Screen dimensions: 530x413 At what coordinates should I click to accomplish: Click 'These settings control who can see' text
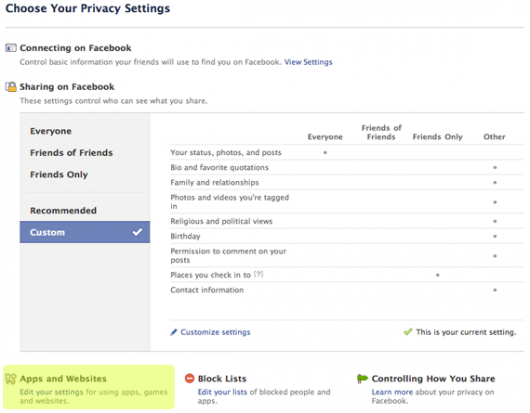coord(114,101)
